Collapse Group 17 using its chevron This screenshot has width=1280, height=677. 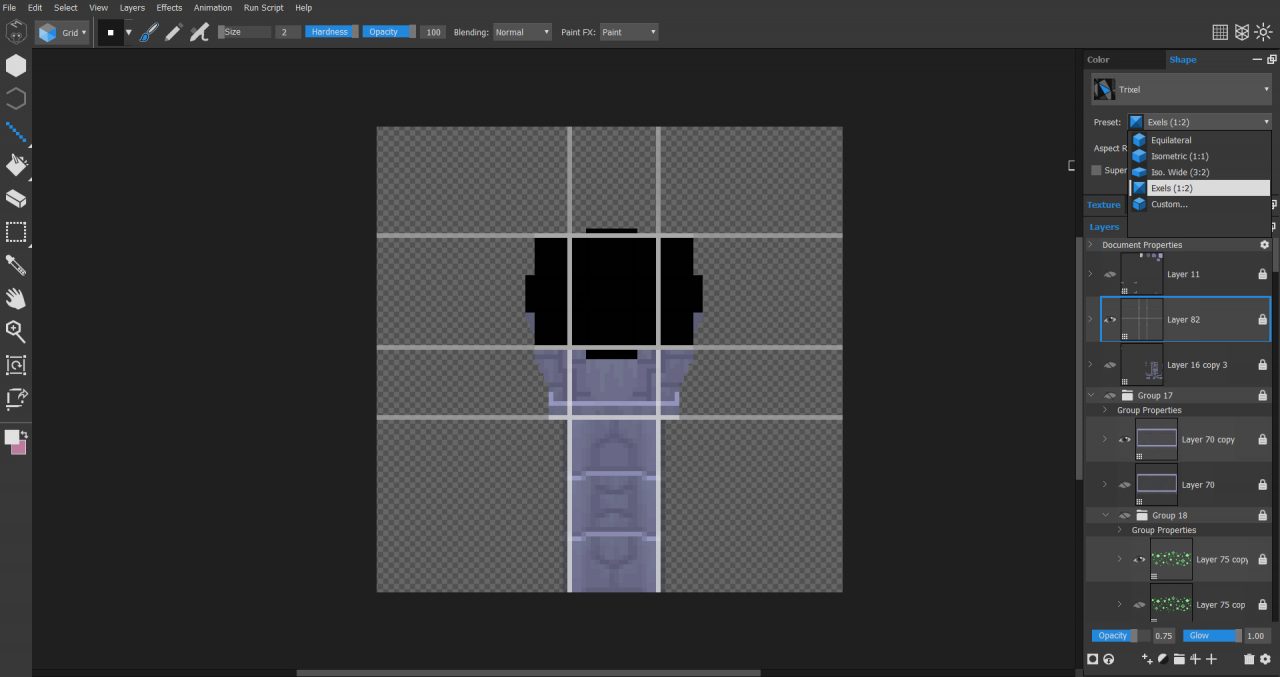(1092, 395)
